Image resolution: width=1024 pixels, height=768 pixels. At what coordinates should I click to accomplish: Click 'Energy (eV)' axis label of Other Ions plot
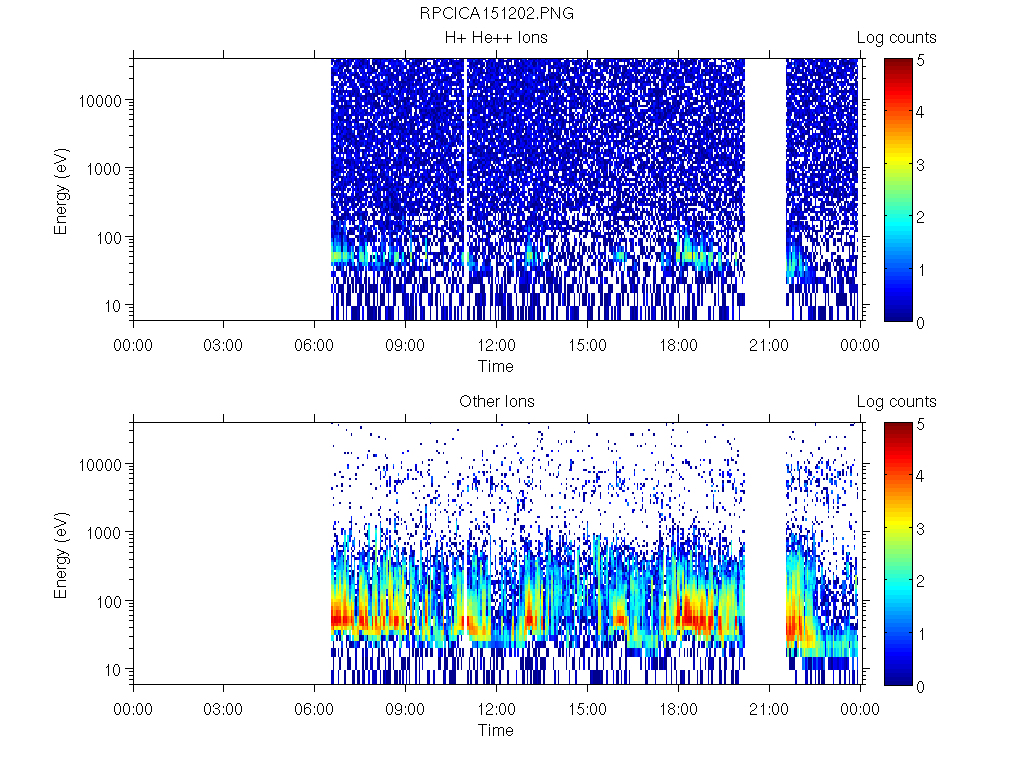(x=61, y=555)
